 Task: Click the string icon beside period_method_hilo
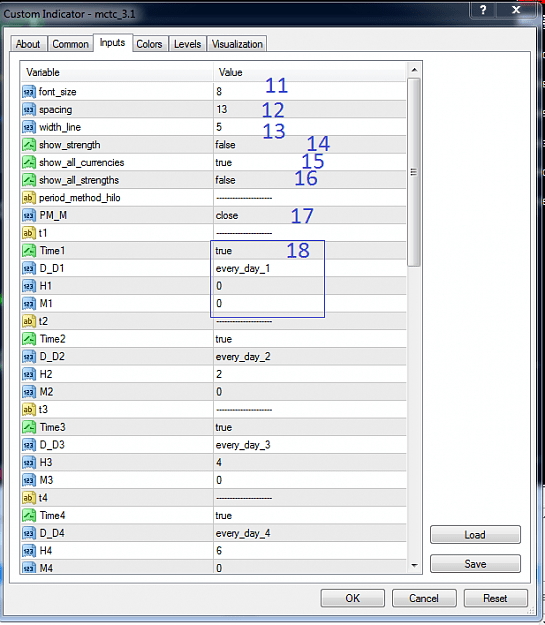29,198
